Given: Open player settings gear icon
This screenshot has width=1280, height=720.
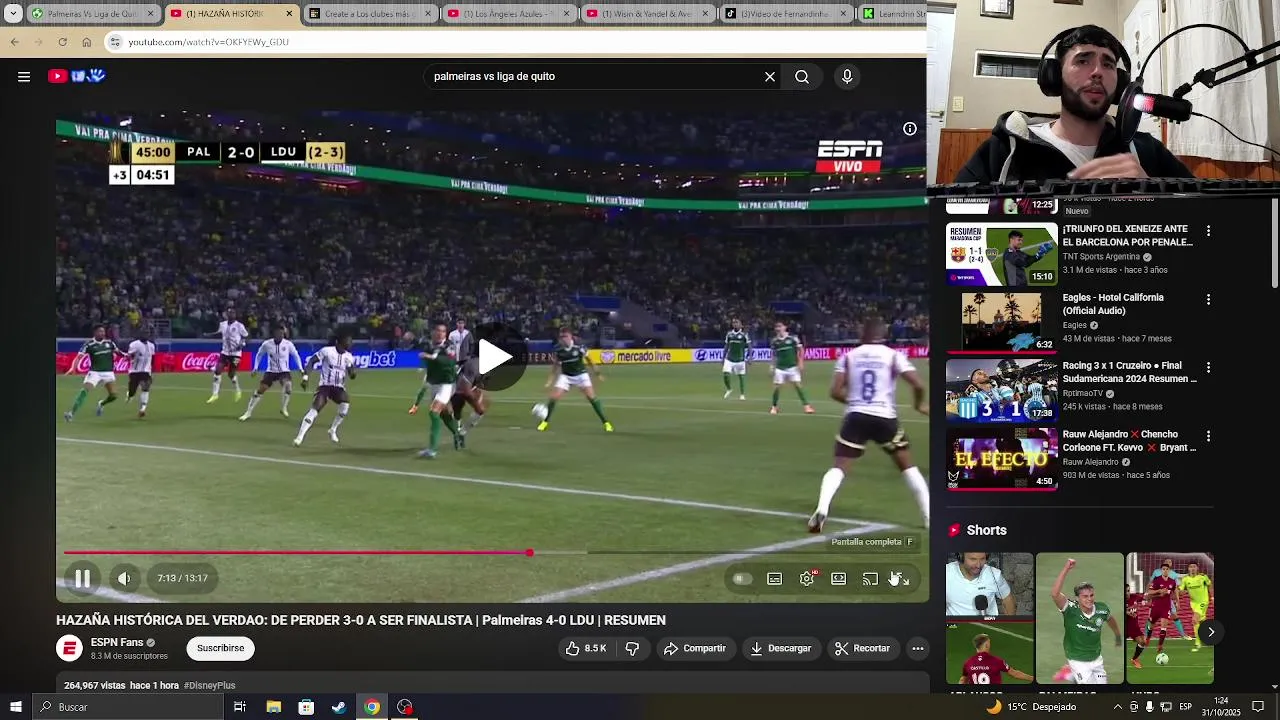Looking at the screenshot, I should tap(807, 578).
